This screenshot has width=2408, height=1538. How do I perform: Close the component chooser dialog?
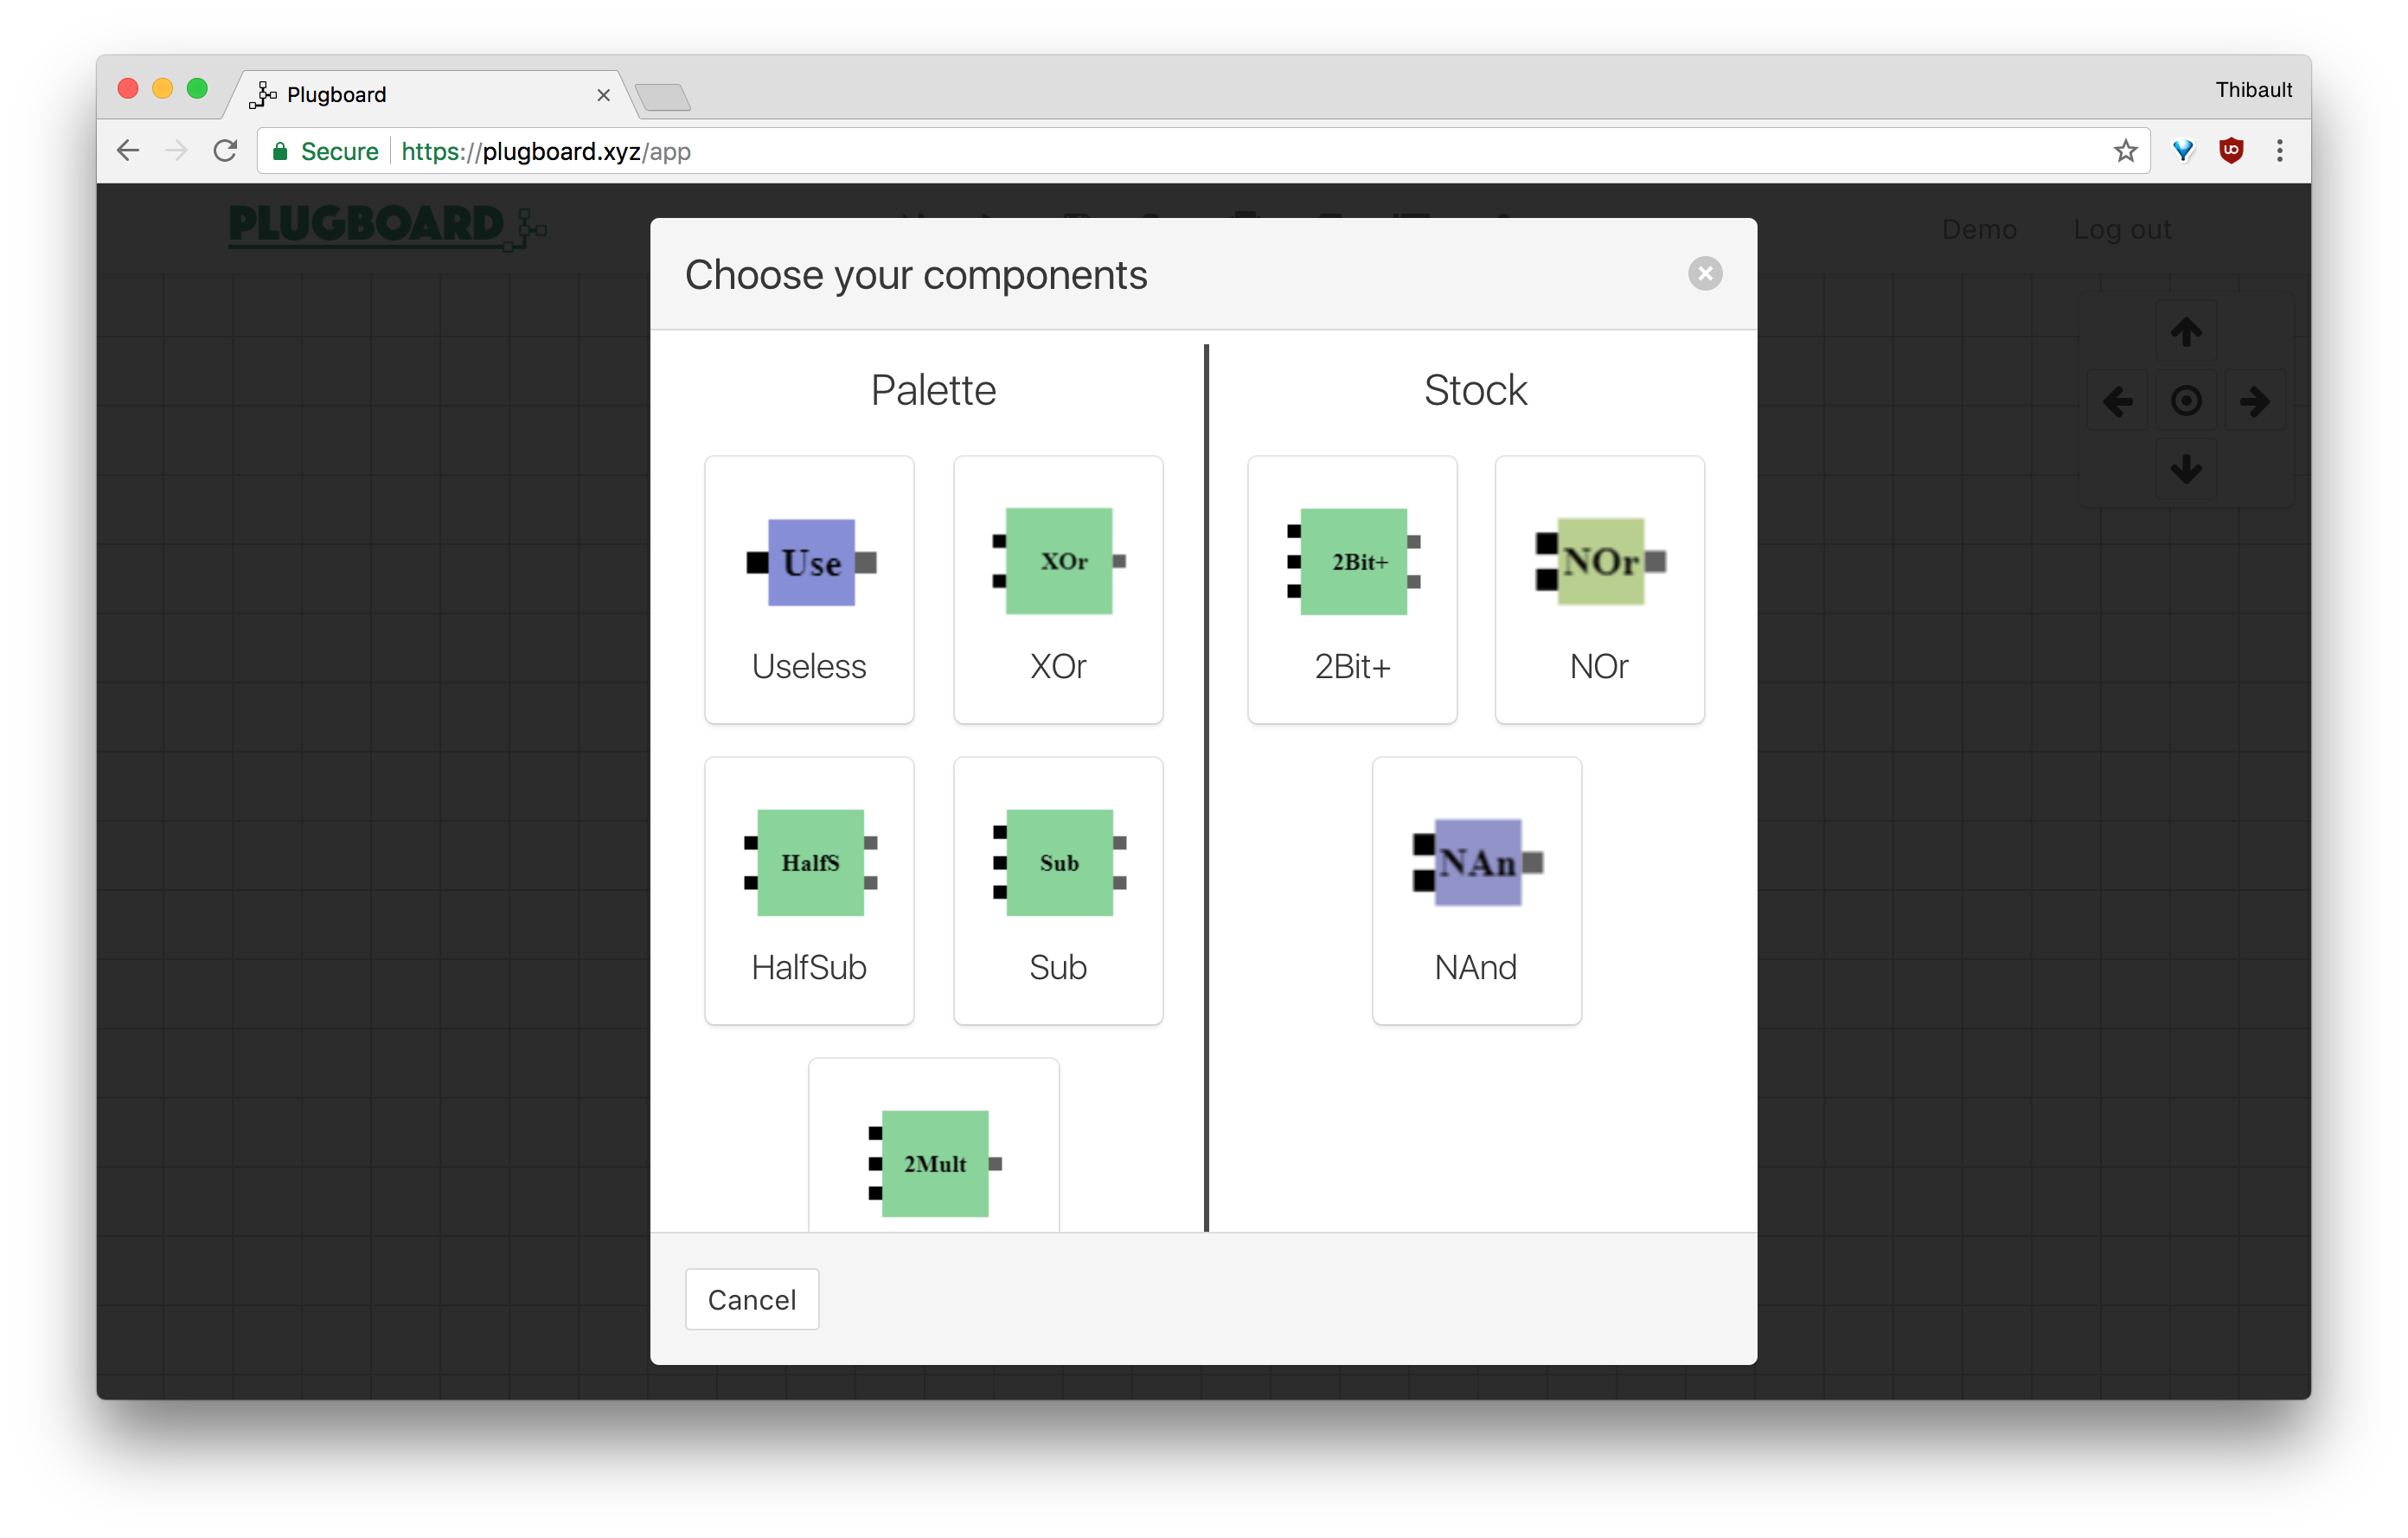click(x=1704, y=273)
